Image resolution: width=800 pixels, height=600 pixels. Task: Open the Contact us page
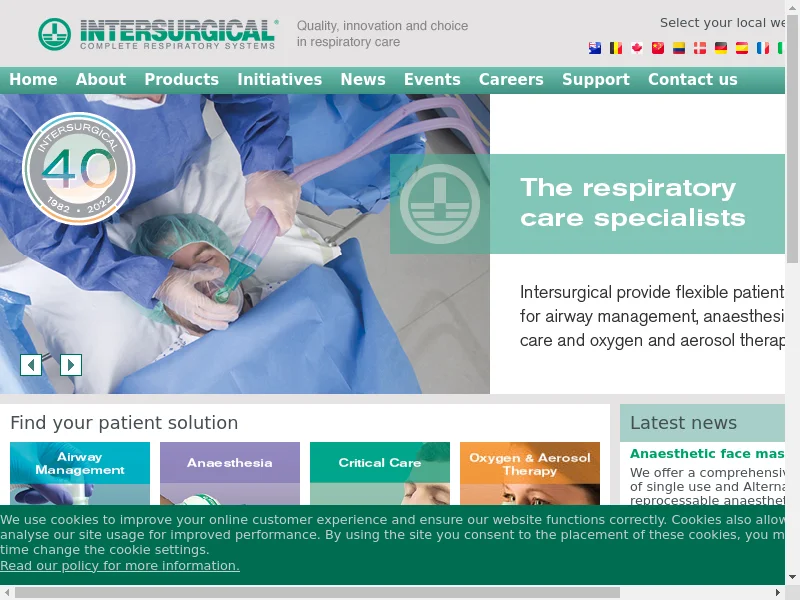click(x=693, y=80)
